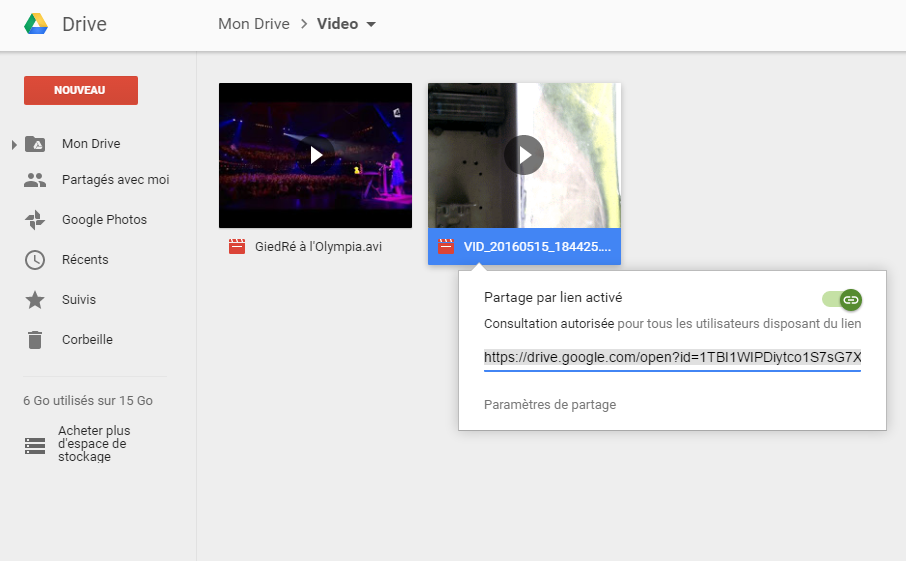Play the GiedRé à l'Olympia video thumbnail

(316, 155)
